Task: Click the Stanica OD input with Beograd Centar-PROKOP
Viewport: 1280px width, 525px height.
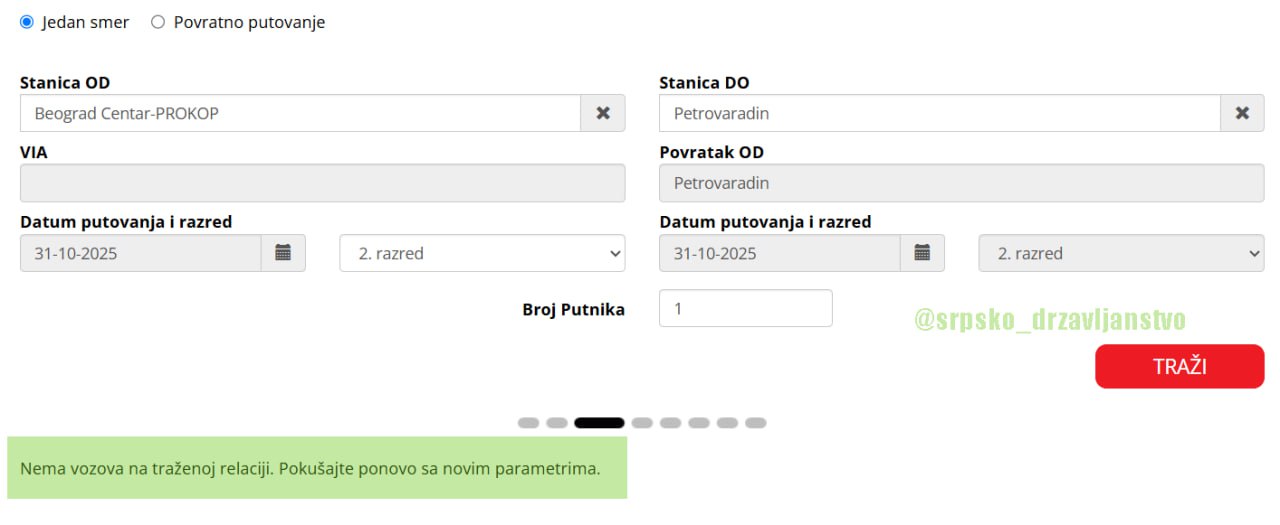Action: tap(300, 113)
